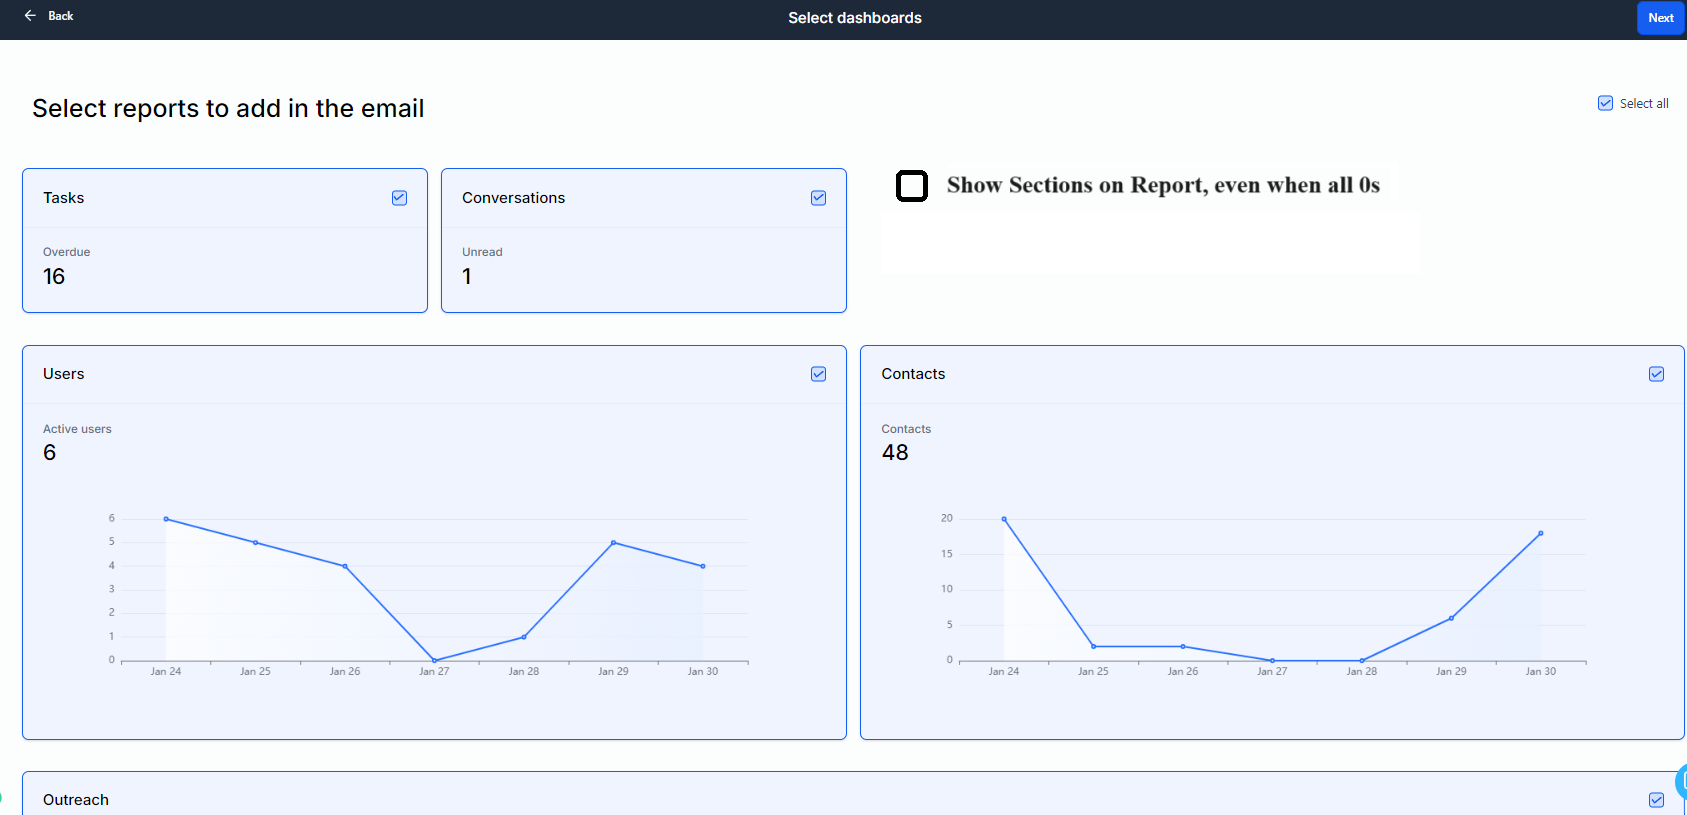1687x815 pixels.
Task: Click the Contacts total value 48
Action: pyautogui.click(x=895, y=453)
